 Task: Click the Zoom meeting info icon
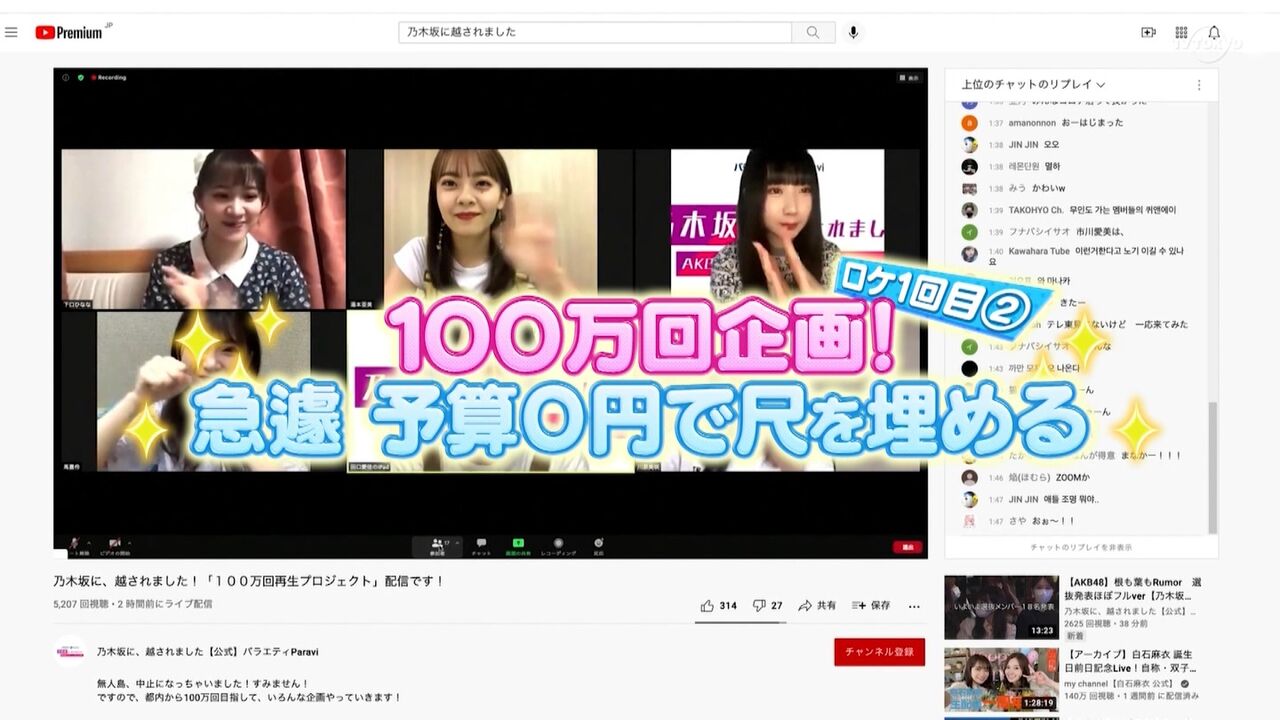coord(66,77)
